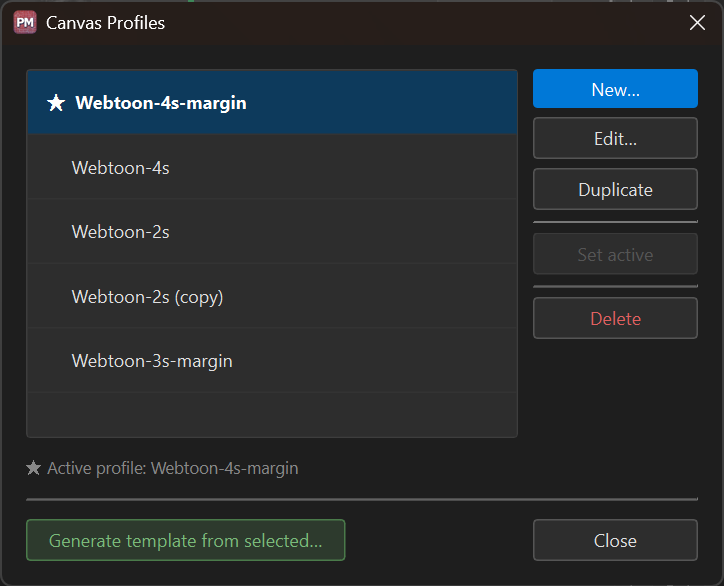Click the Close button at bottom
The image size is (724, 586).
coord(615,540)
